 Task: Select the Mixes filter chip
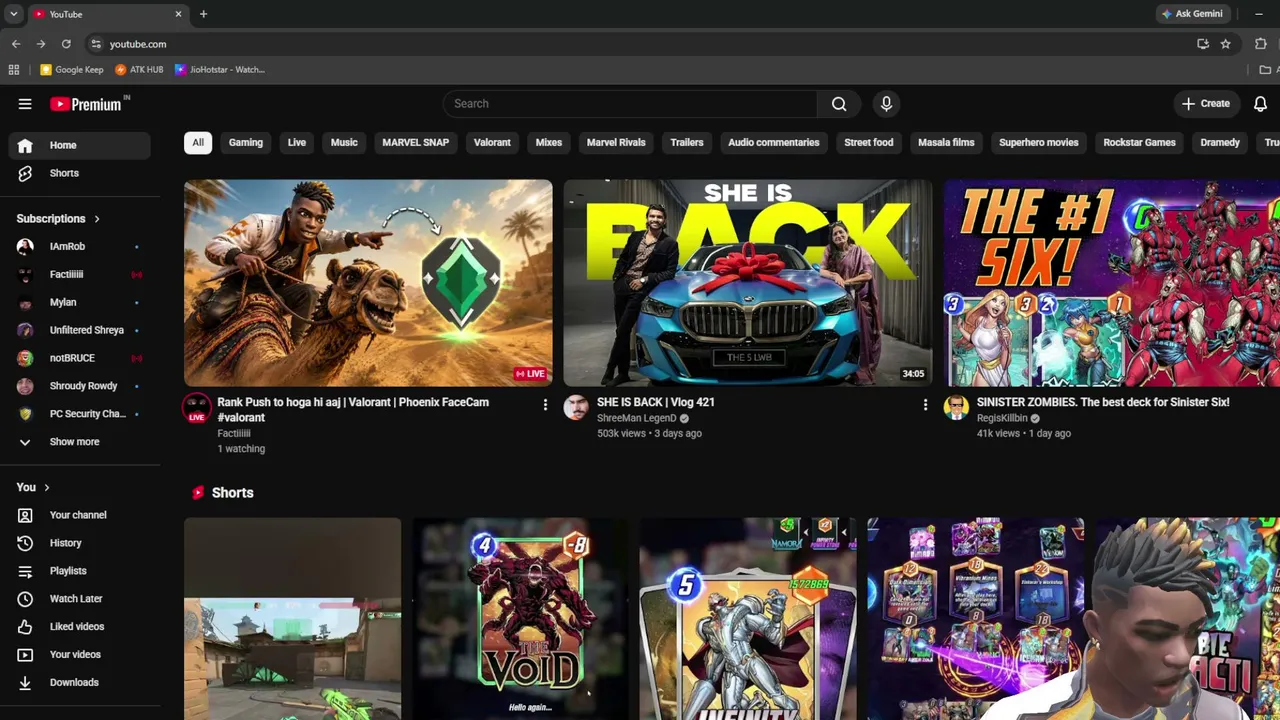tap(549, 143)
